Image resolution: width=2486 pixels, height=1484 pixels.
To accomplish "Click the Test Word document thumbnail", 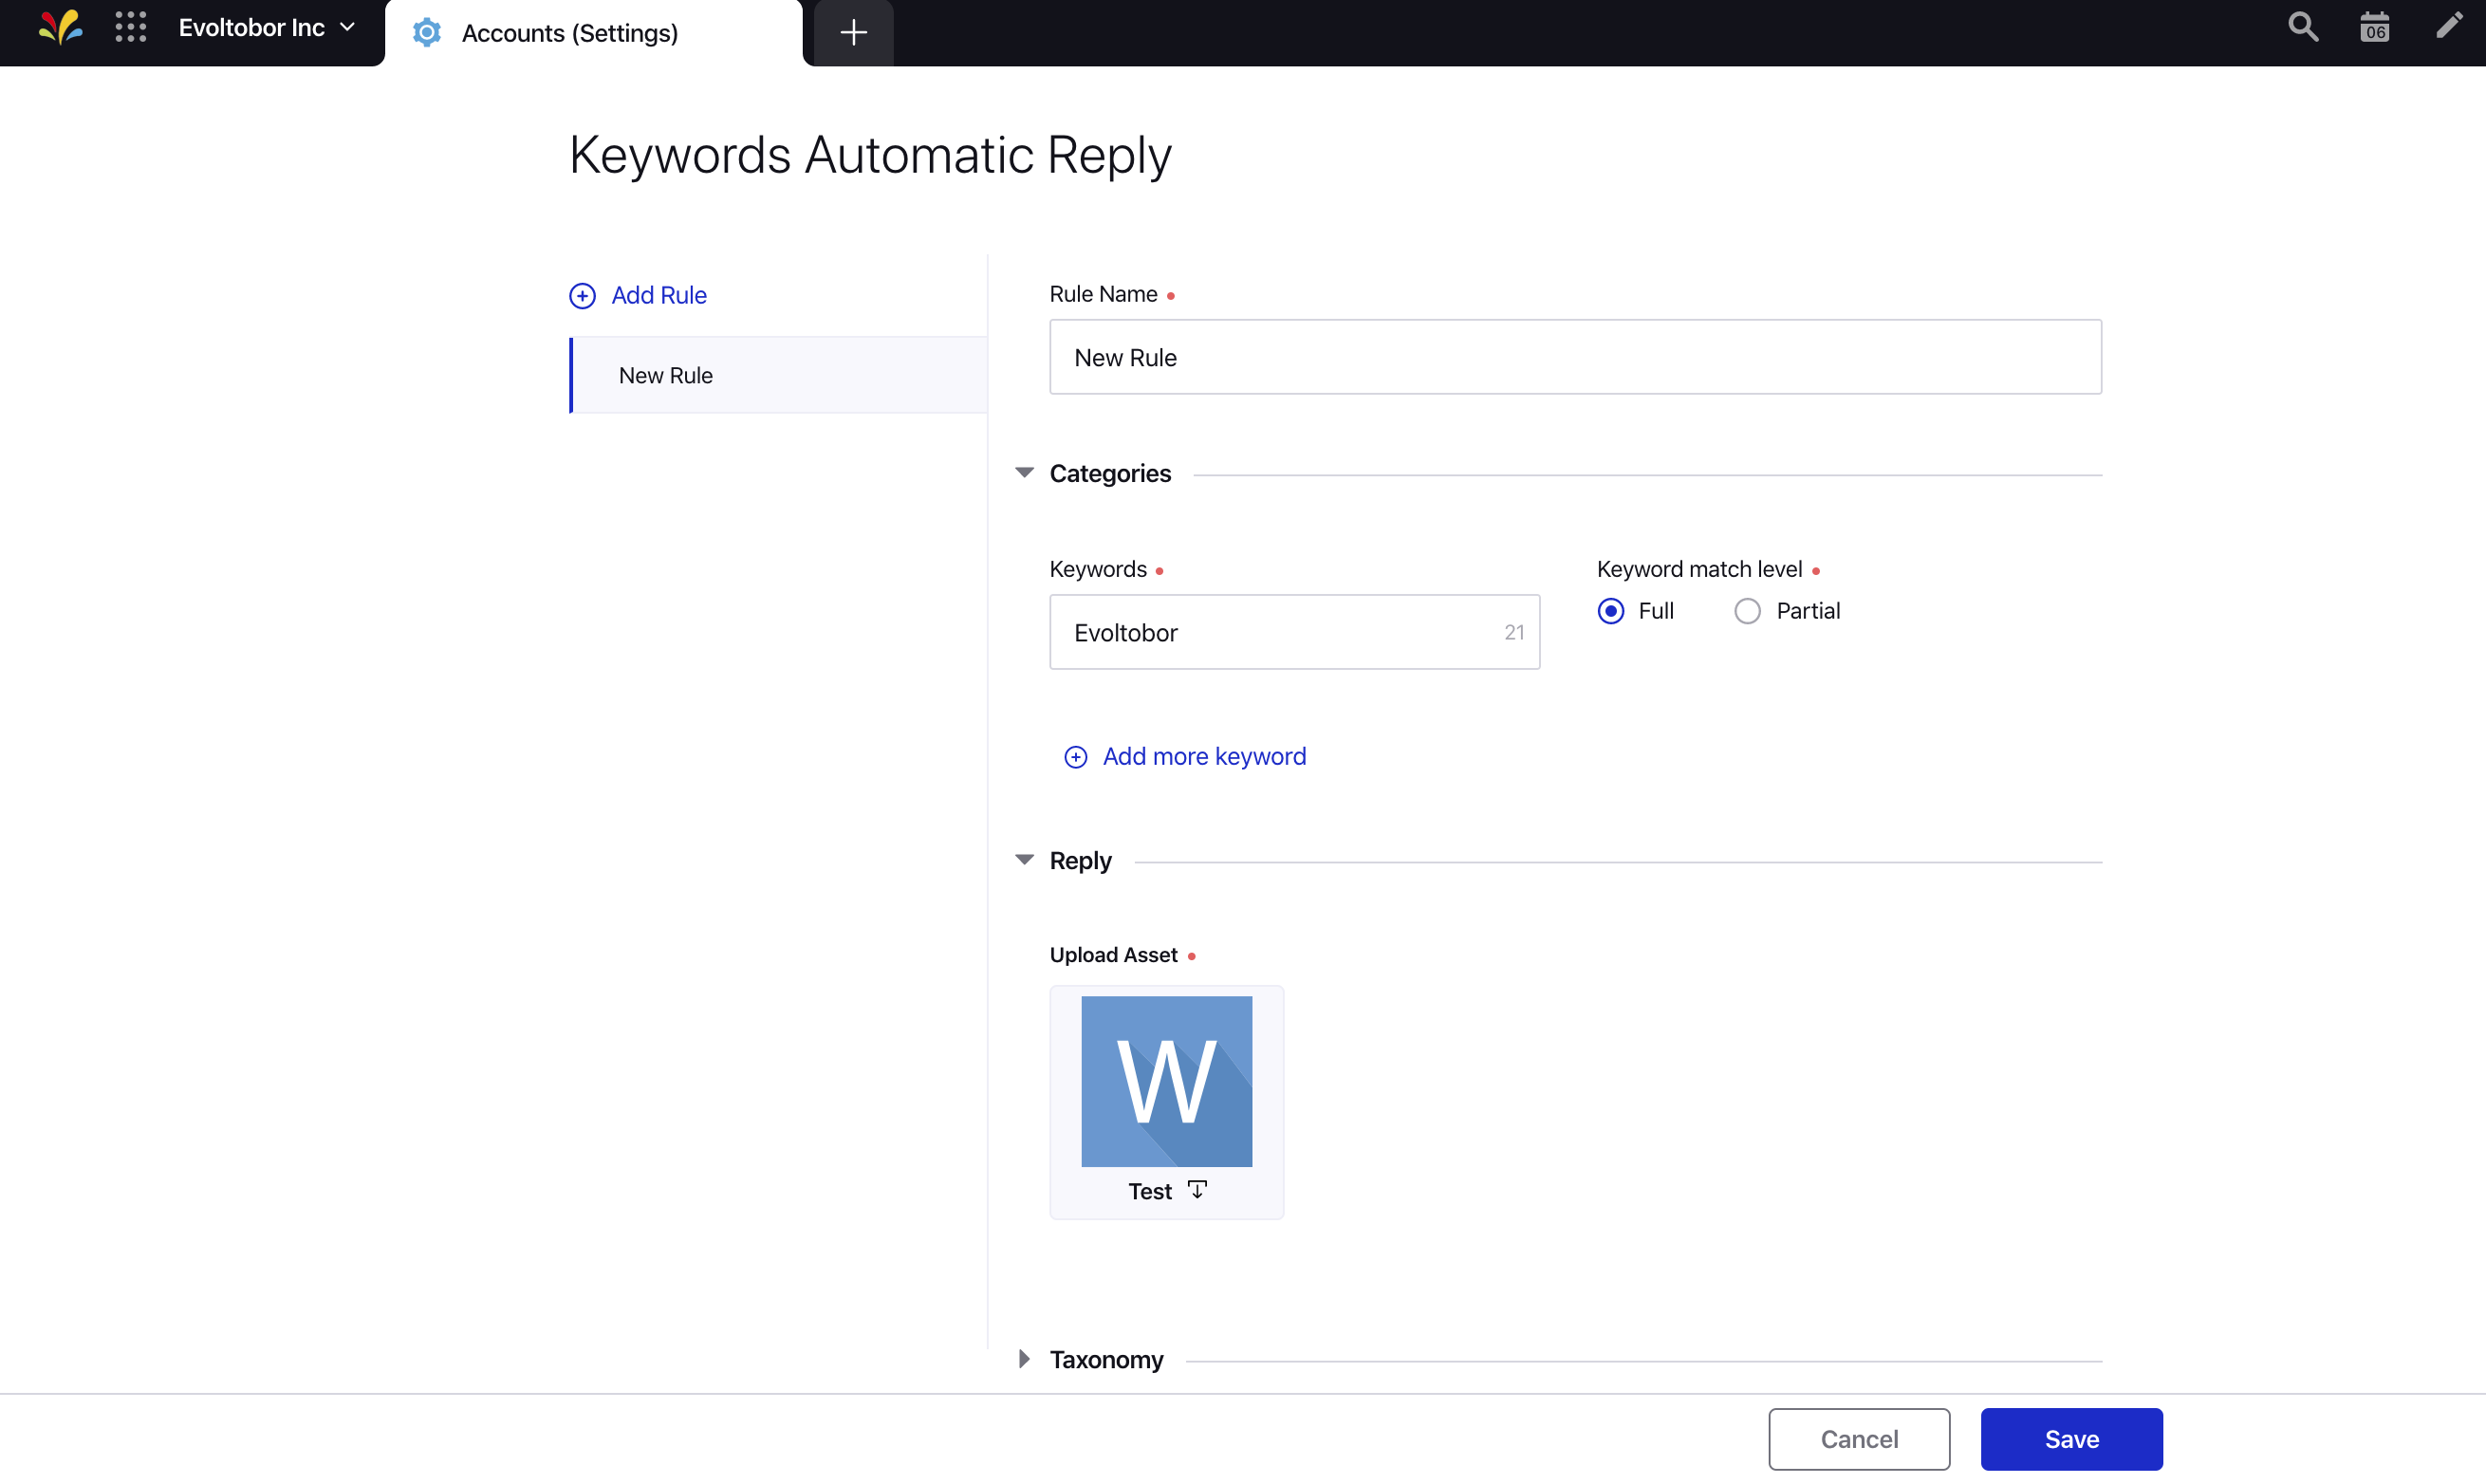I will 1166,1081.
